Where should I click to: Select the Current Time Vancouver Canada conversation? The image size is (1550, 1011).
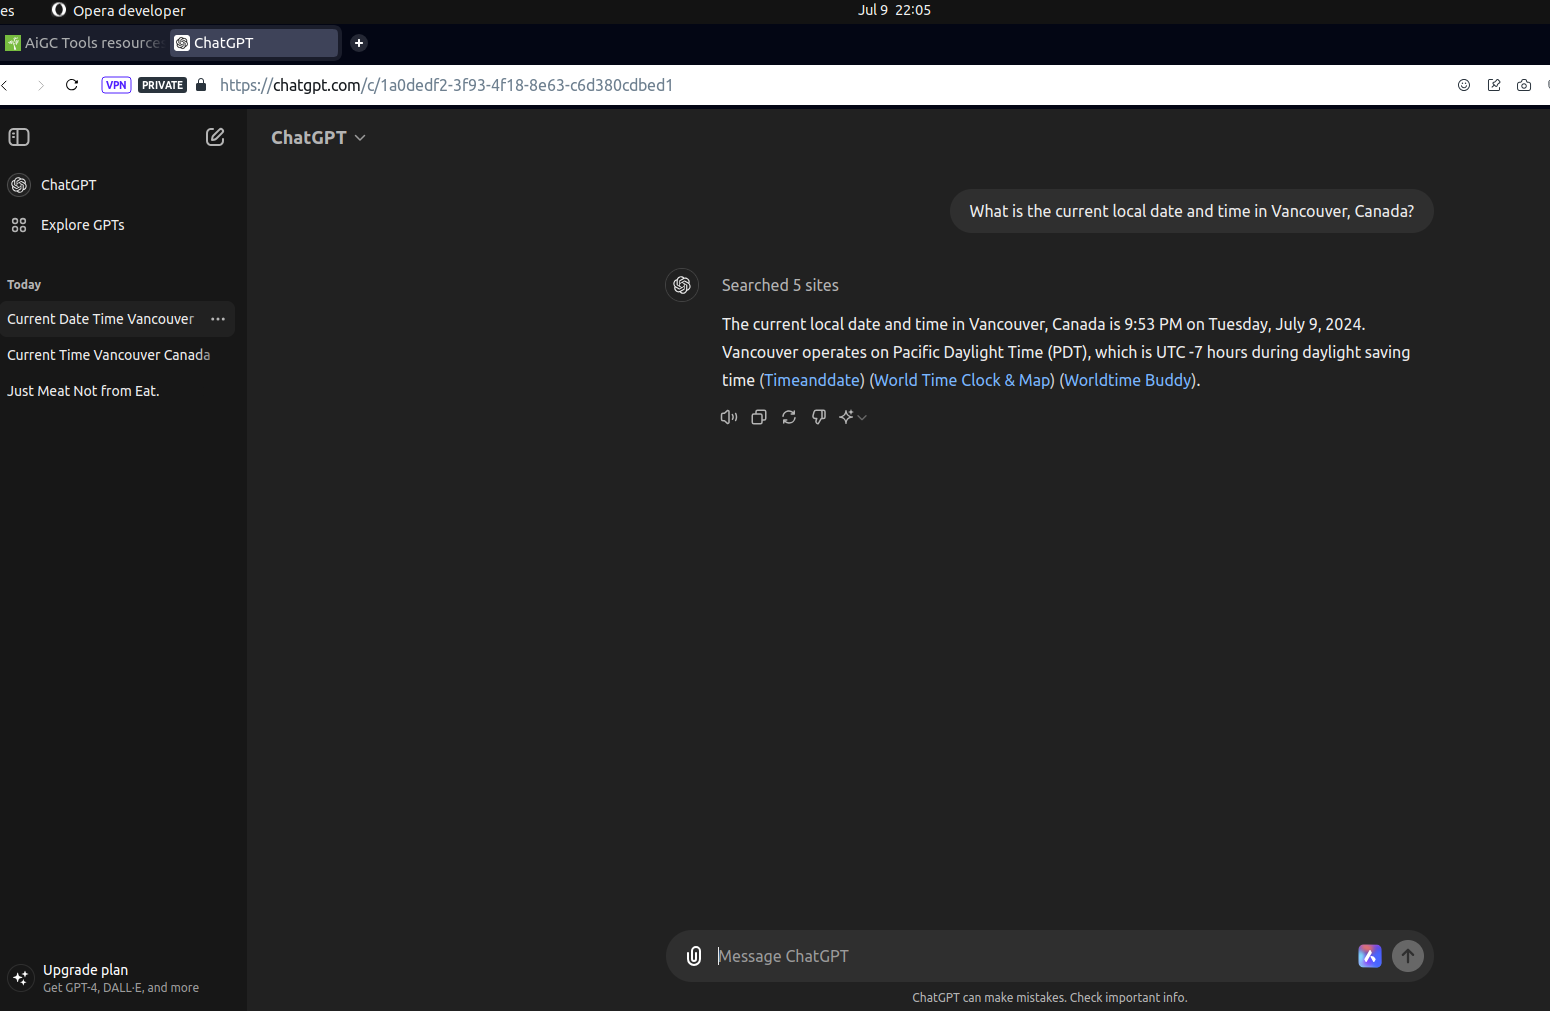click(108, 355)
